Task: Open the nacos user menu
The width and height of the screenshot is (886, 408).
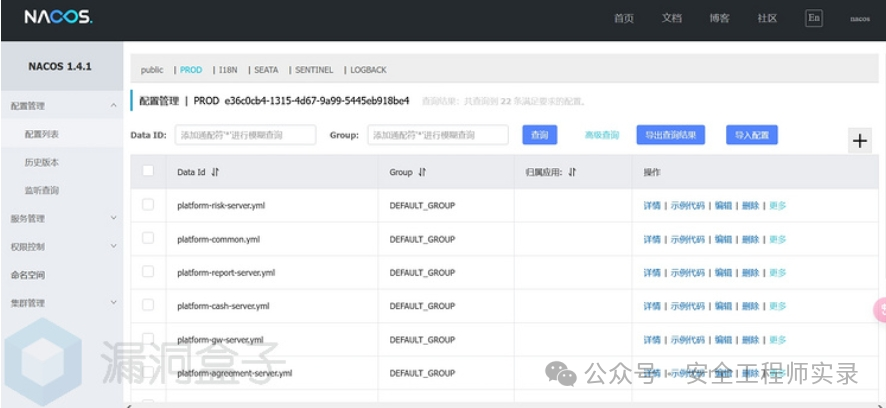Action: (860, 19)
